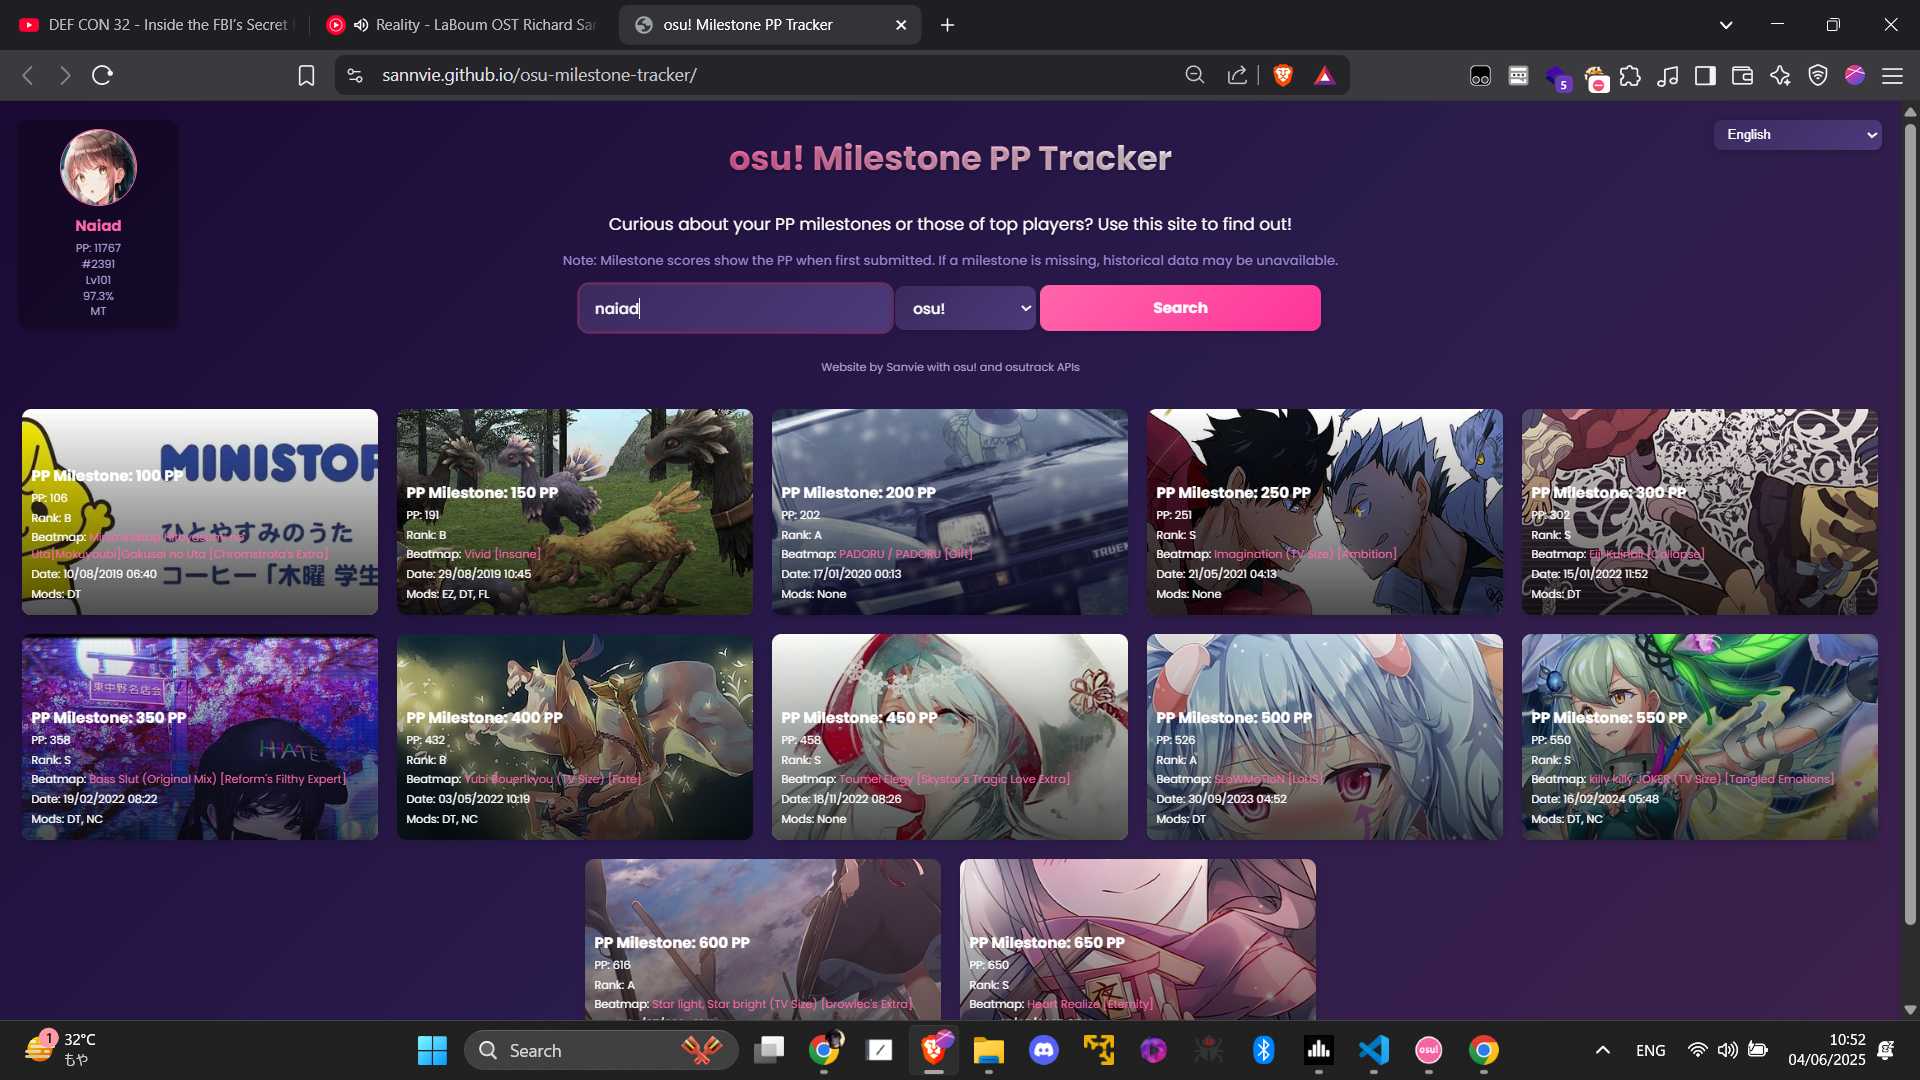Screen dimensions: 1920x1080
Task: Click the scrollbar down arrow
Action: 1910,1010
